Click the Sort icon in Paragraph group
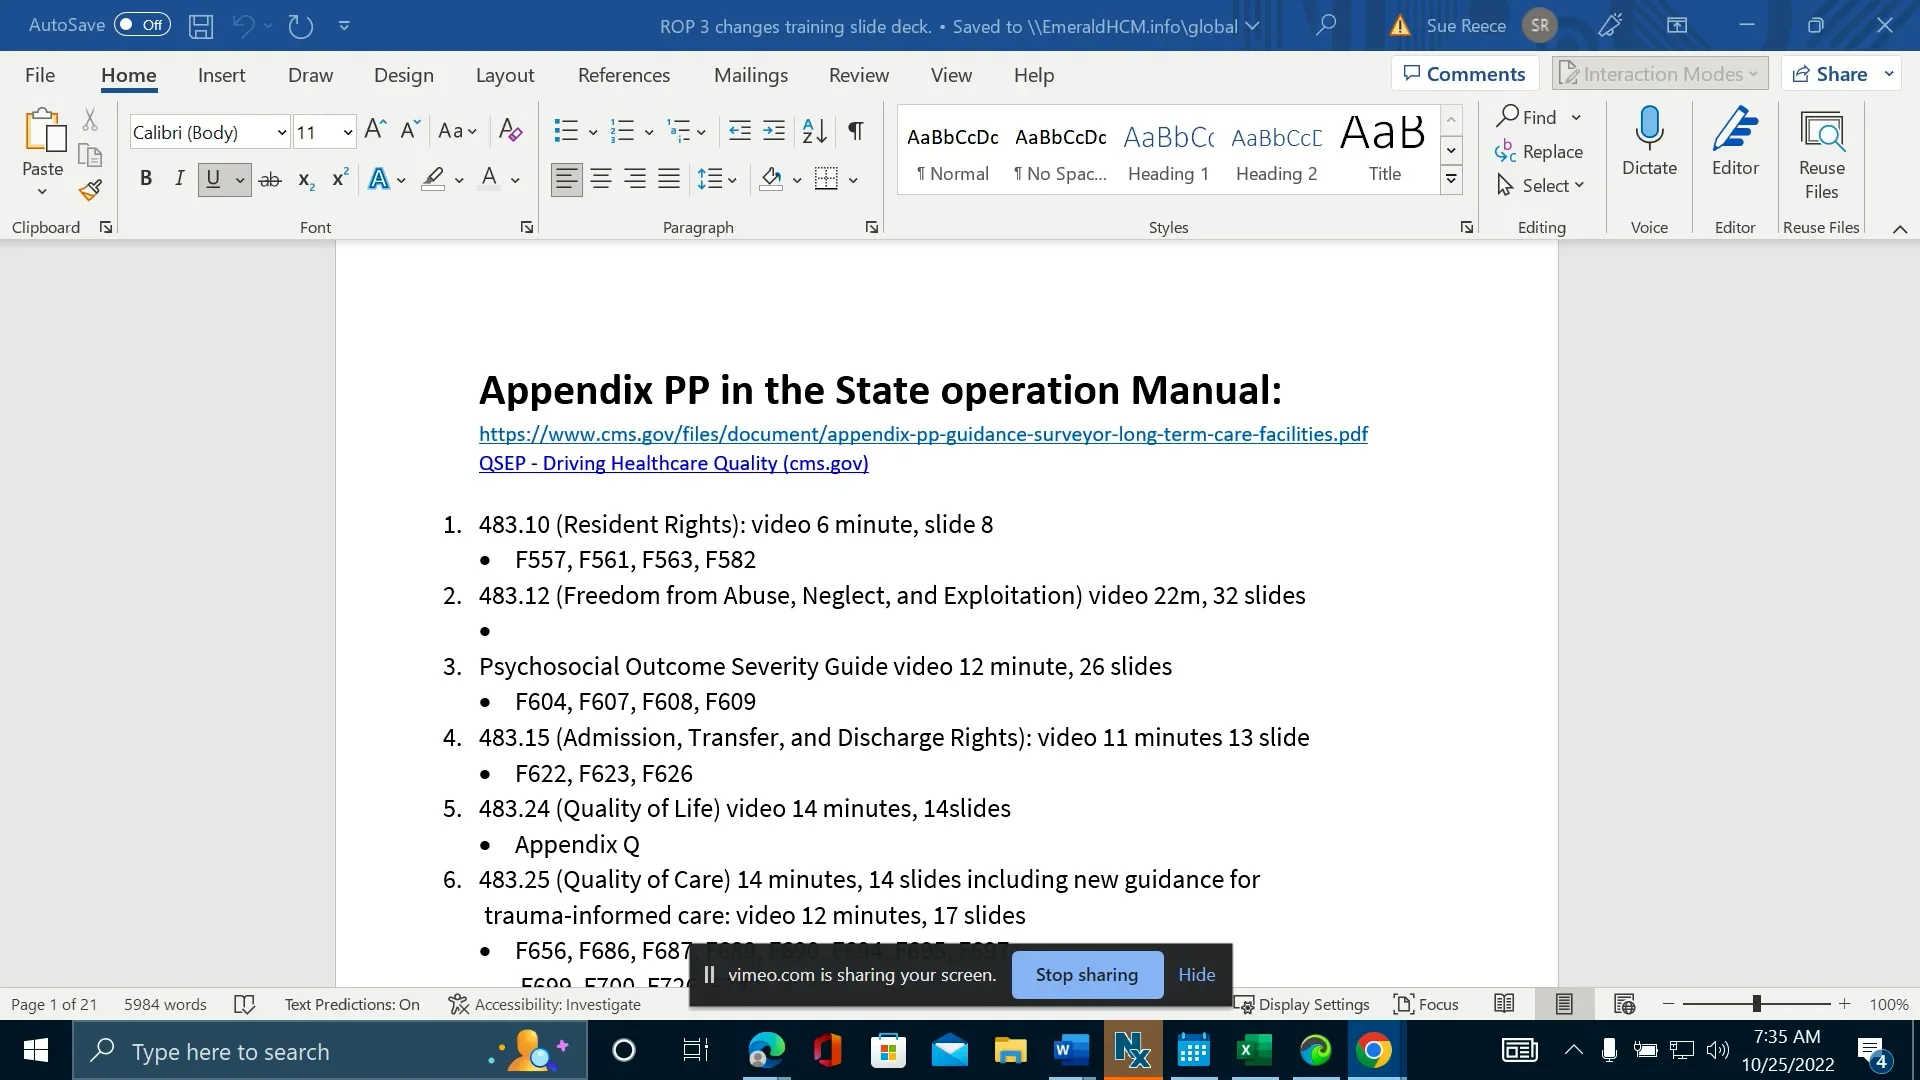The height and width of the screenshot is (1080, 1920). point(814,131)
